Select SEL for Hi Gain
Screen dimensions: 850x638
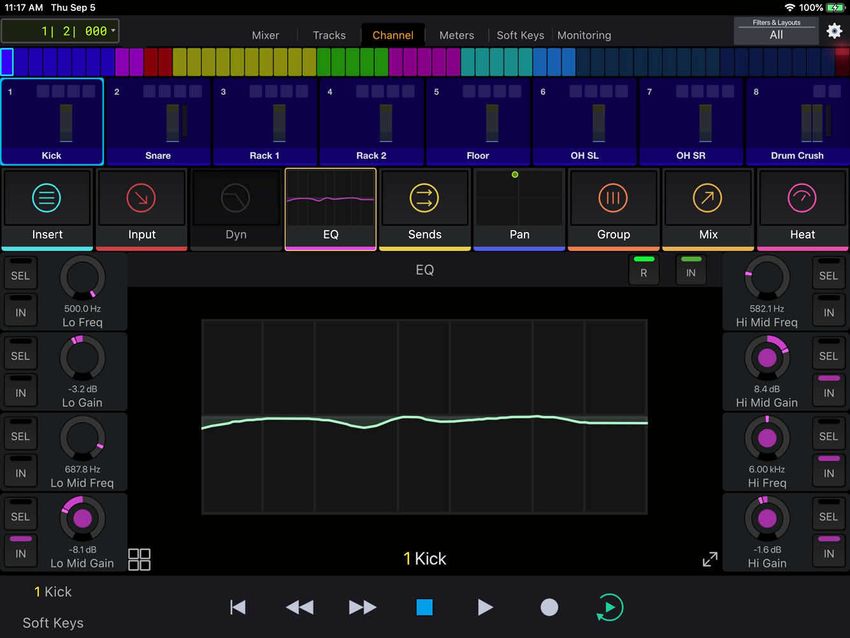point(829,513)
